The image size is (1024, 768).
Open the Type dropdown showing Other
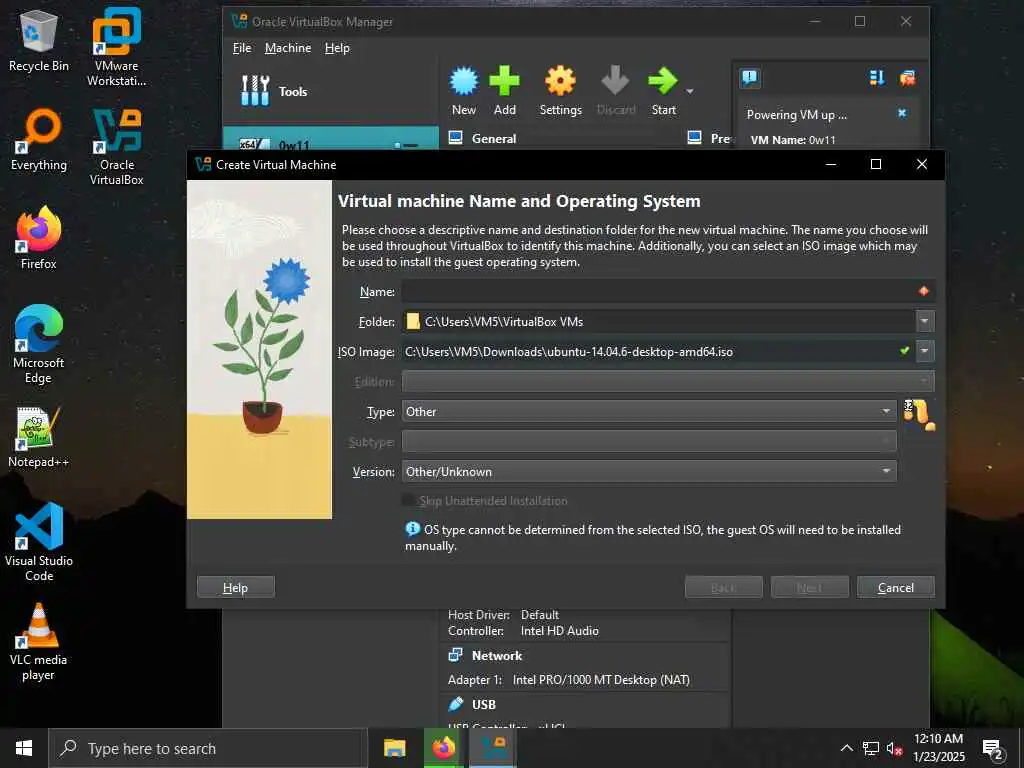(x=648, y=411)
